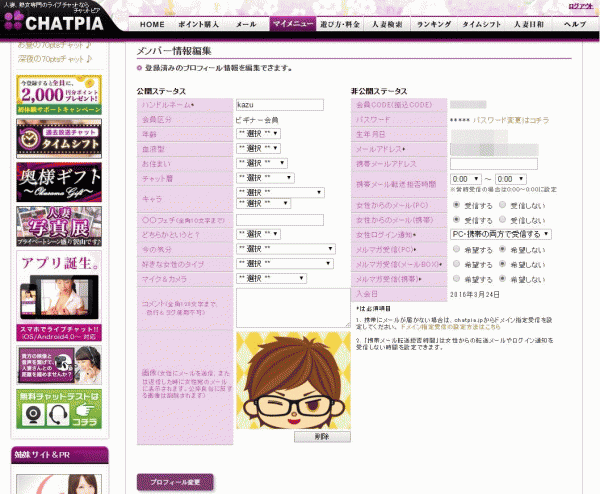Open the 今の気分 mood dropdown

[x=286, y=249]
